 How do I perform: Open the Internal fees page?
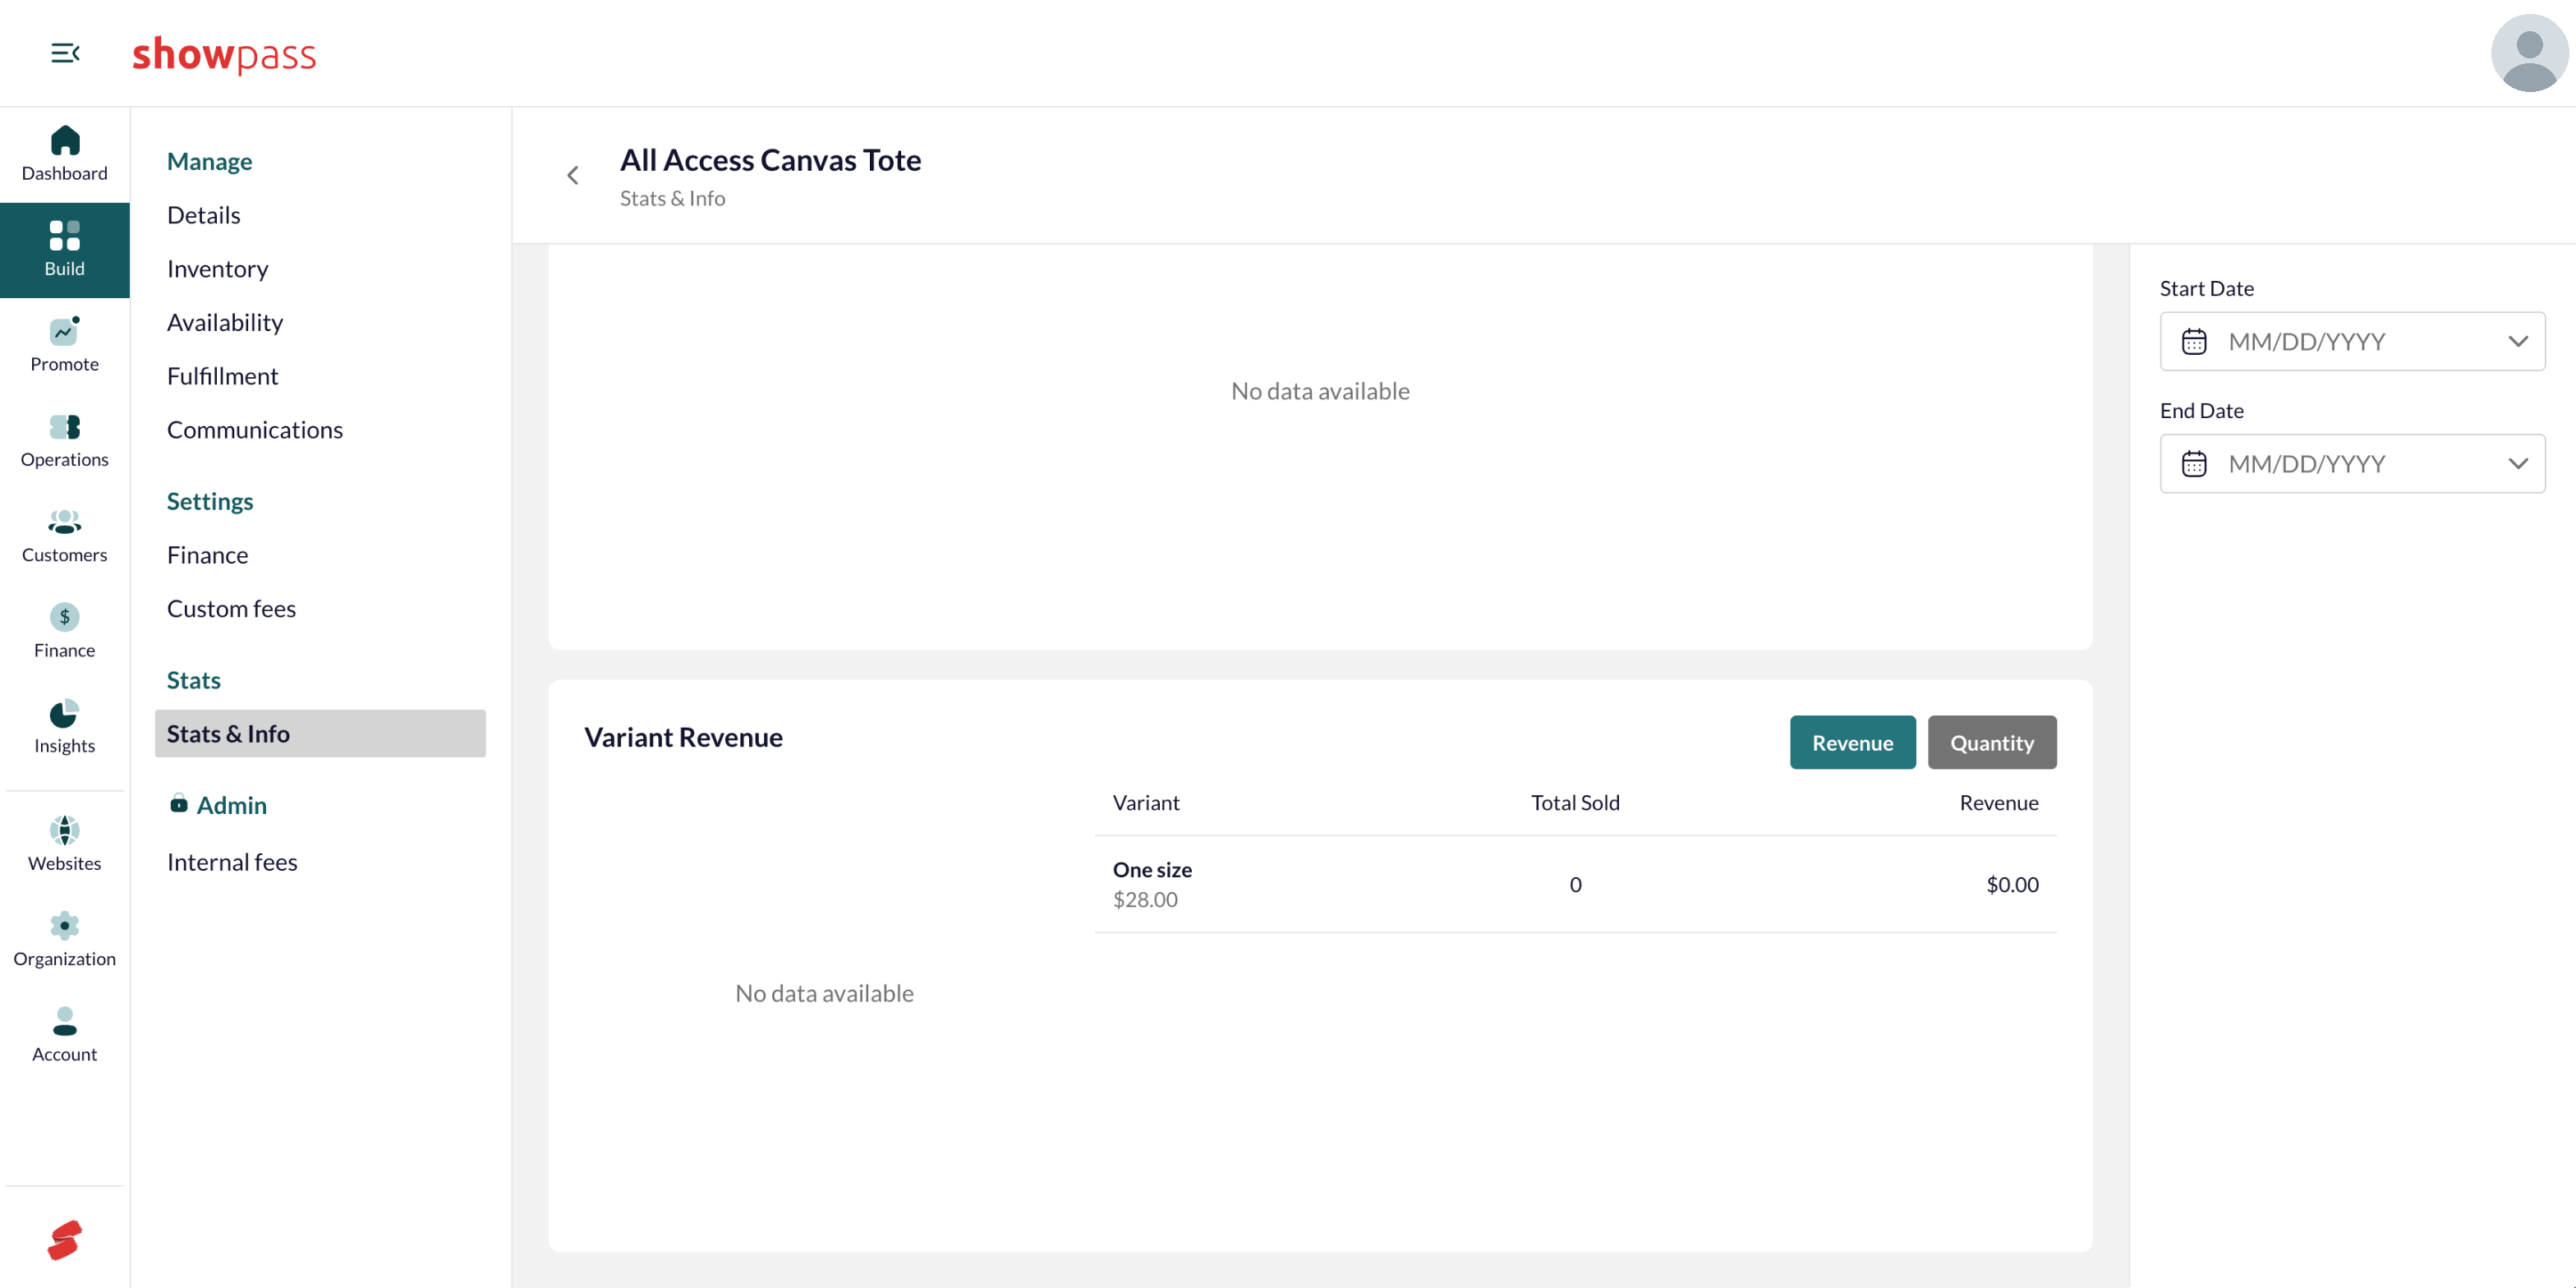click(x=232, y=862)
